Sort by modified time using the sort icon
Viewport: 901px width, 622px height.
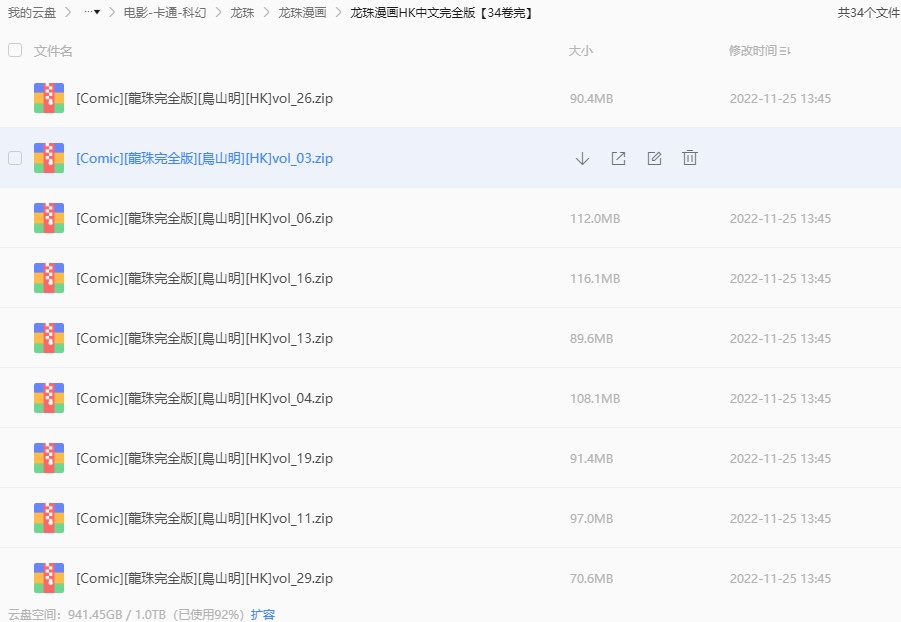point(785,51)
